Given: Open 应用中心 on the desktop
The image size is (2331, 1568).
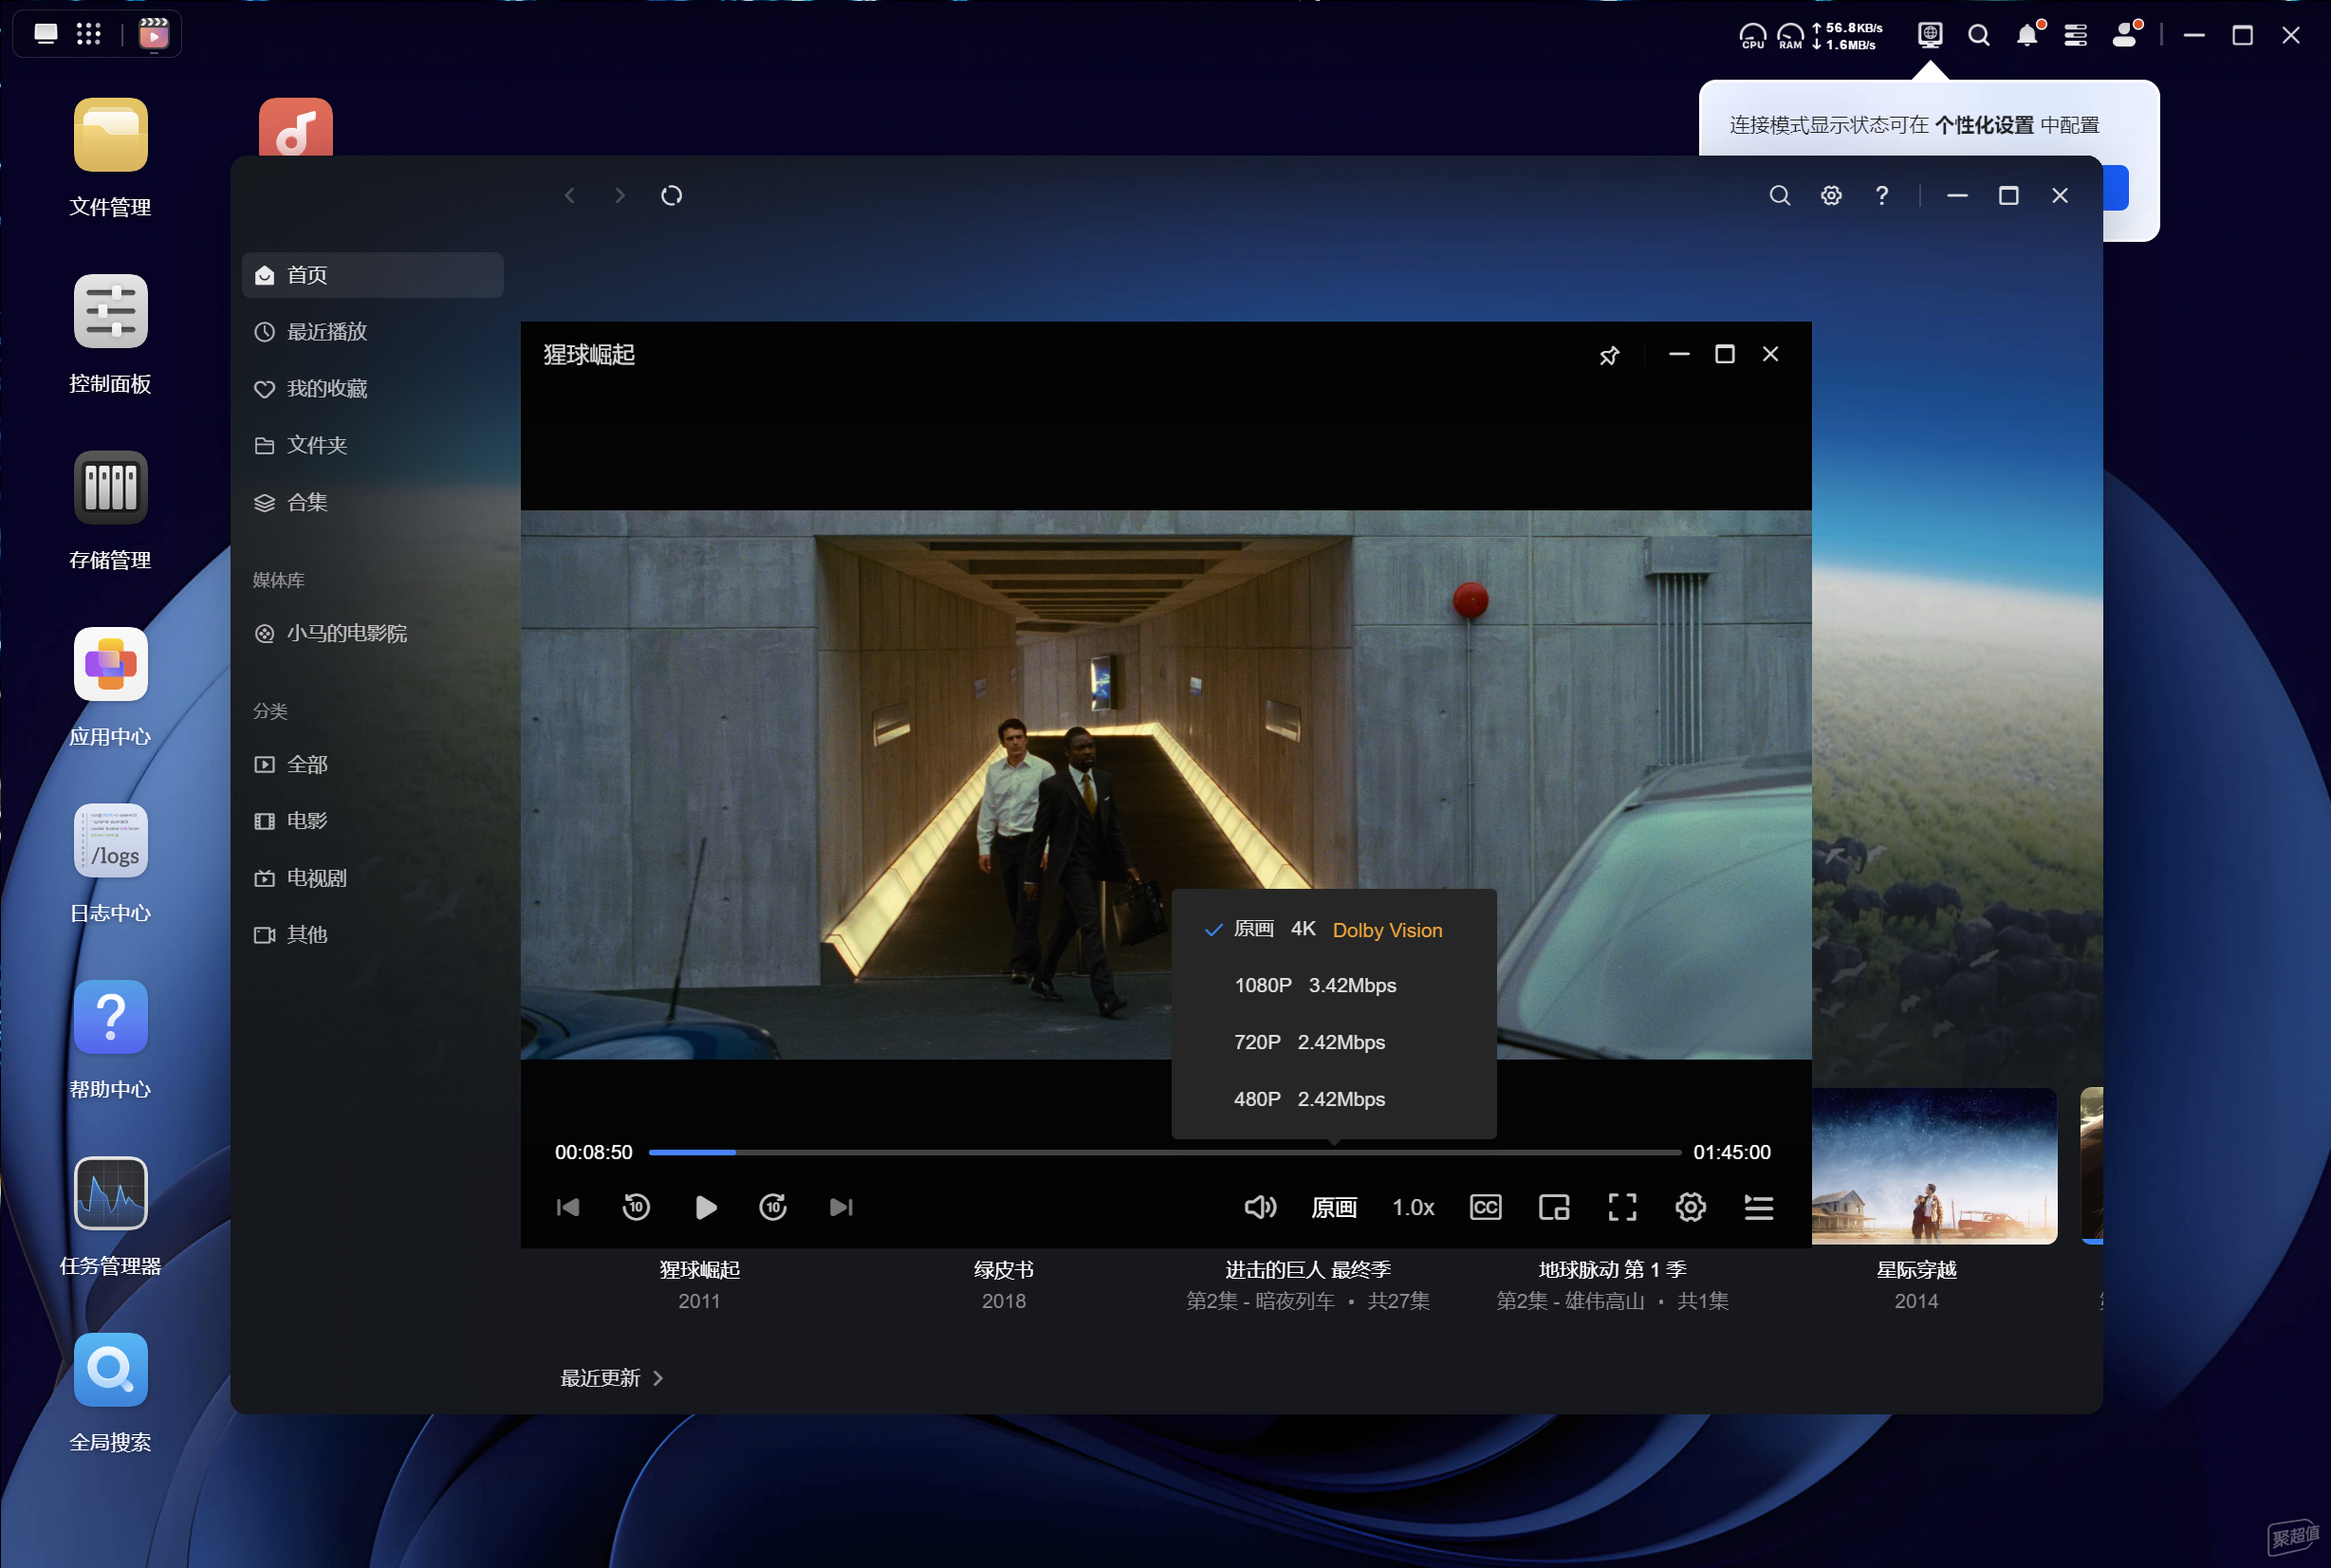Looking at the screenshot, I should point(111,688).
